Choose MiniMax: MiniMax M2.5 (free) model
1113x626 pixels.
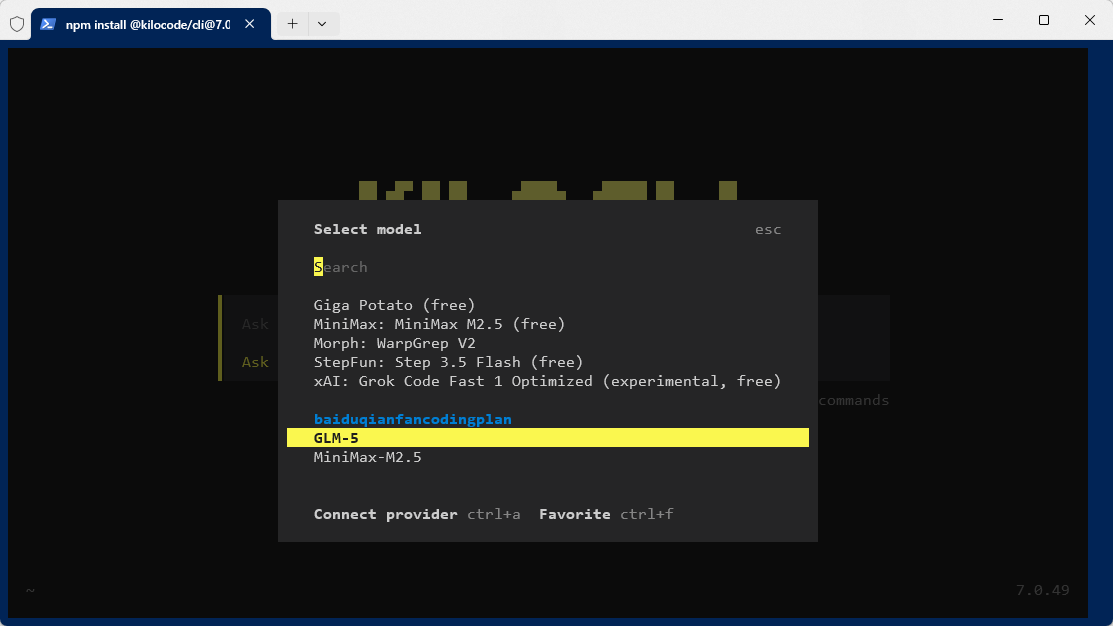coord(439,324)
